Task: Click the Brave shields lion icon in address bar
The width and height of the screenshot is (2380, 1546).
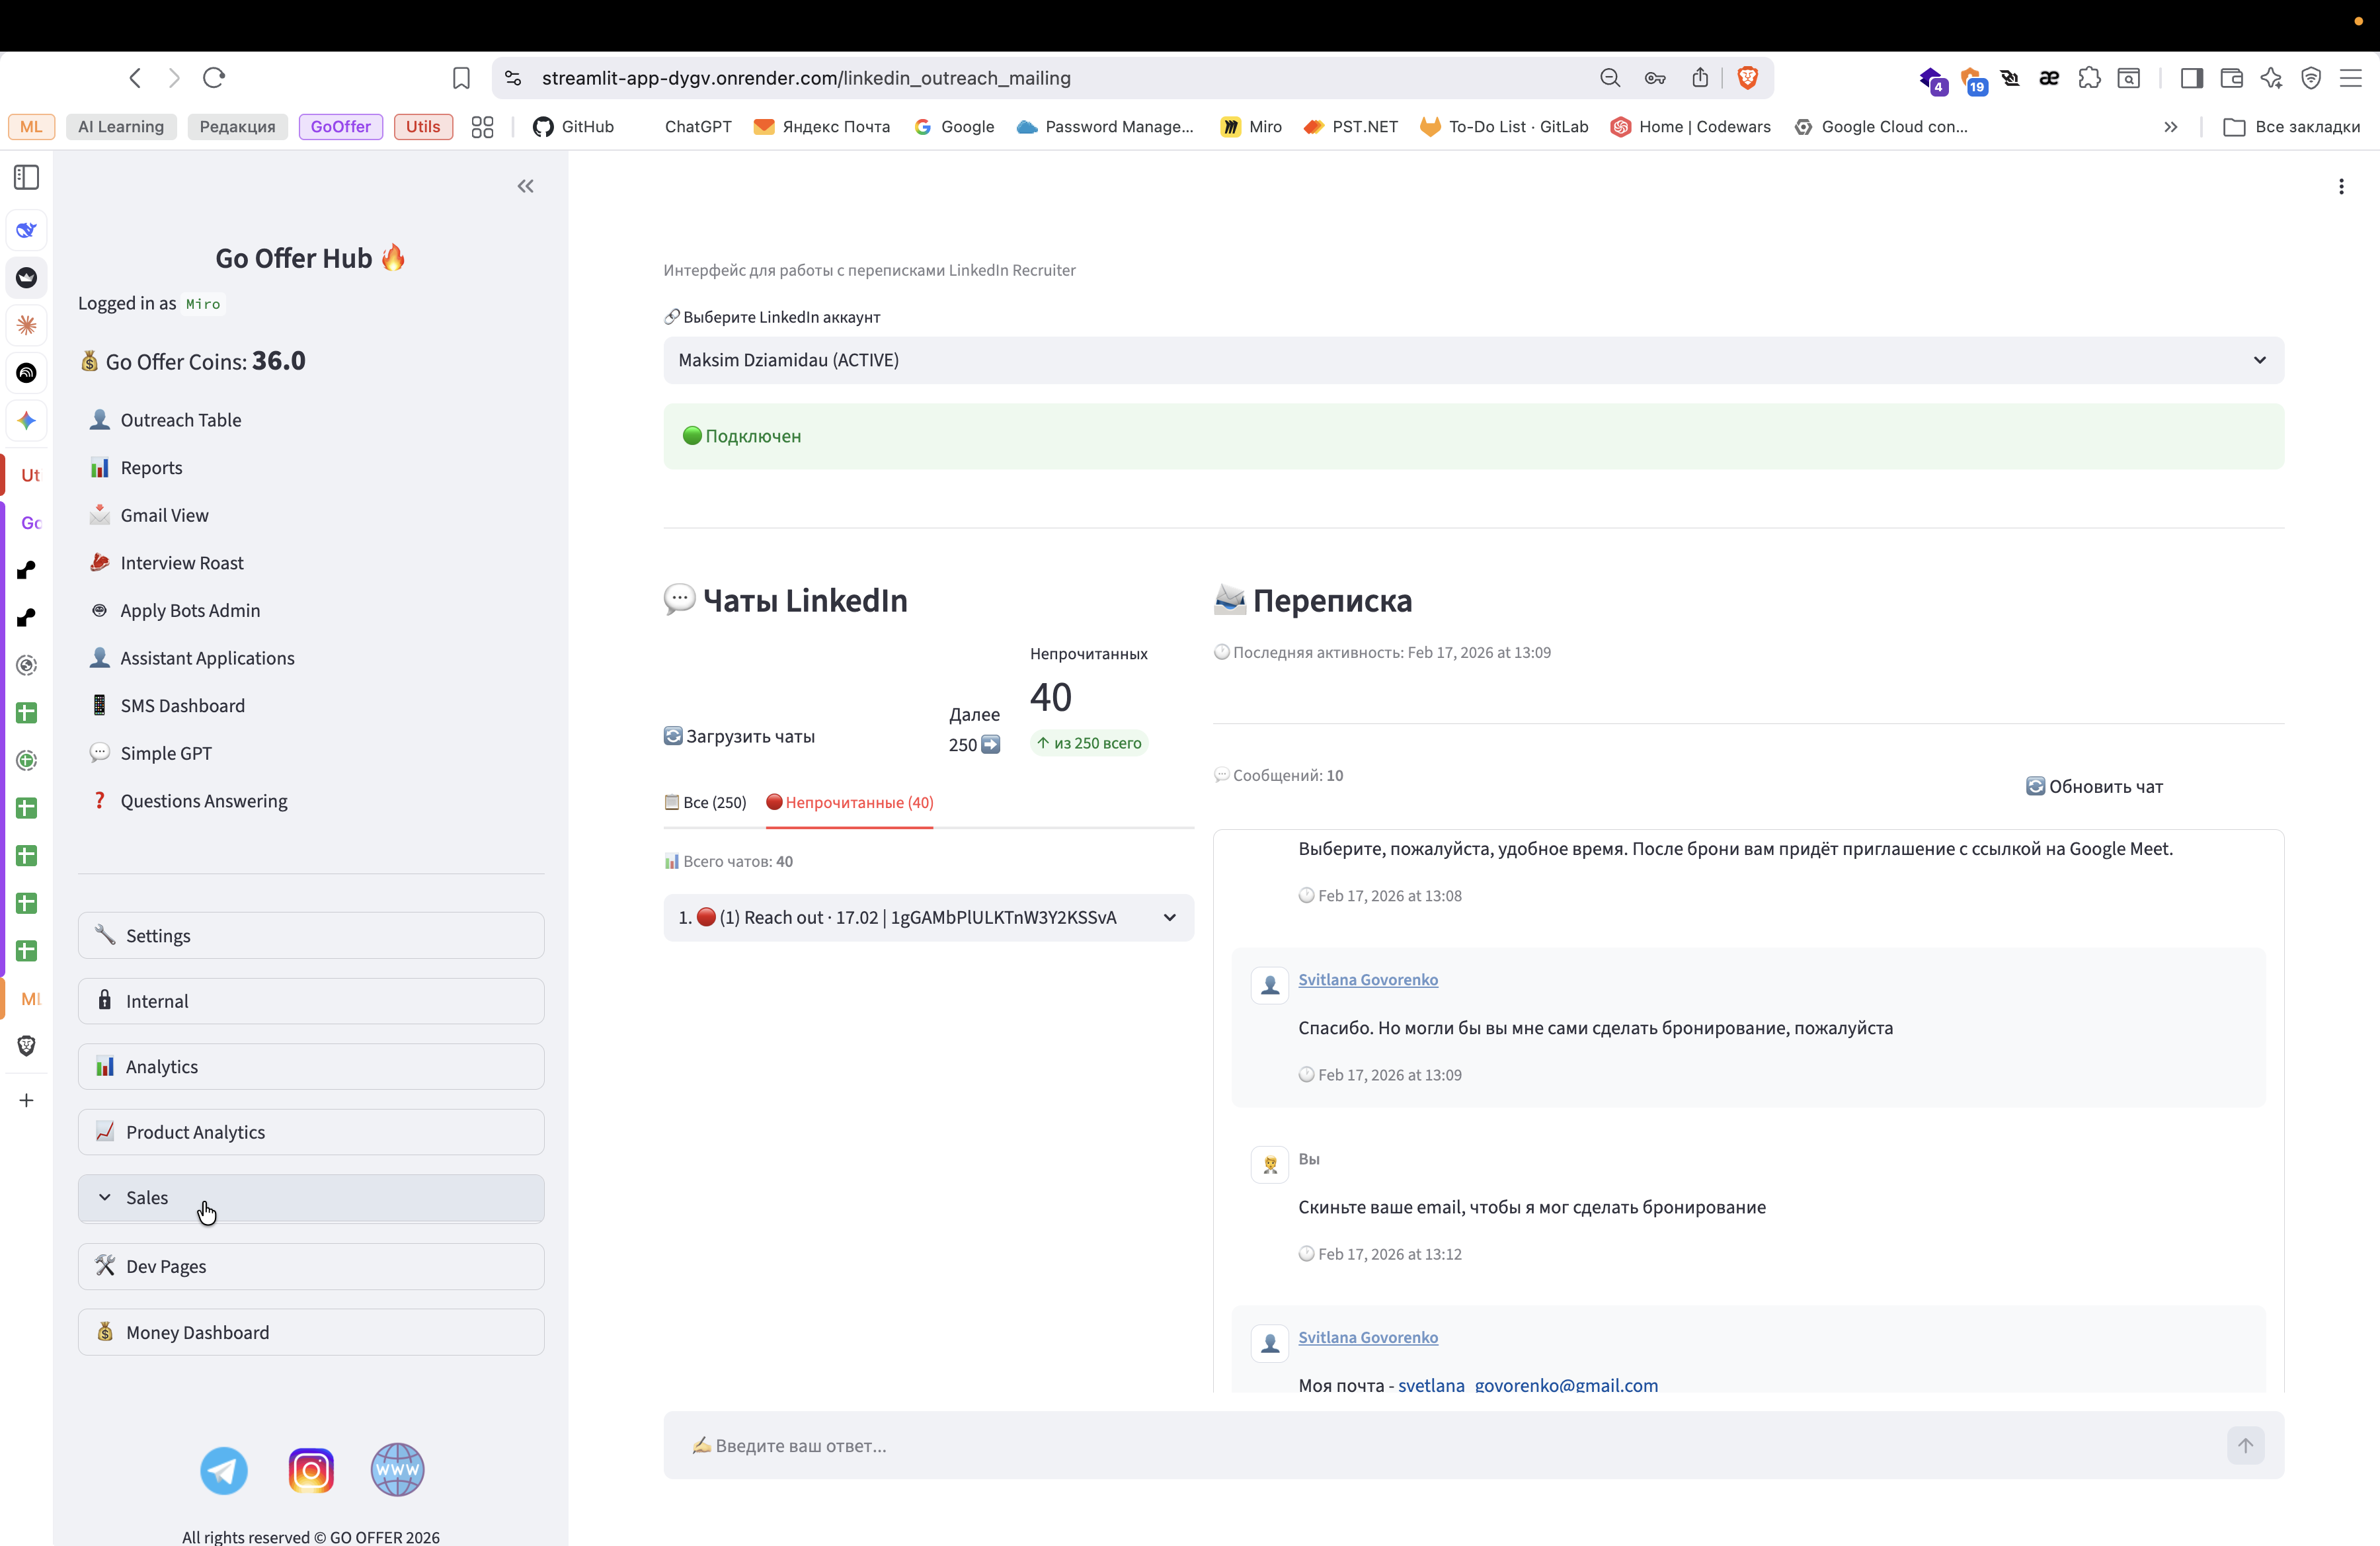Action: coord(1747,78)
